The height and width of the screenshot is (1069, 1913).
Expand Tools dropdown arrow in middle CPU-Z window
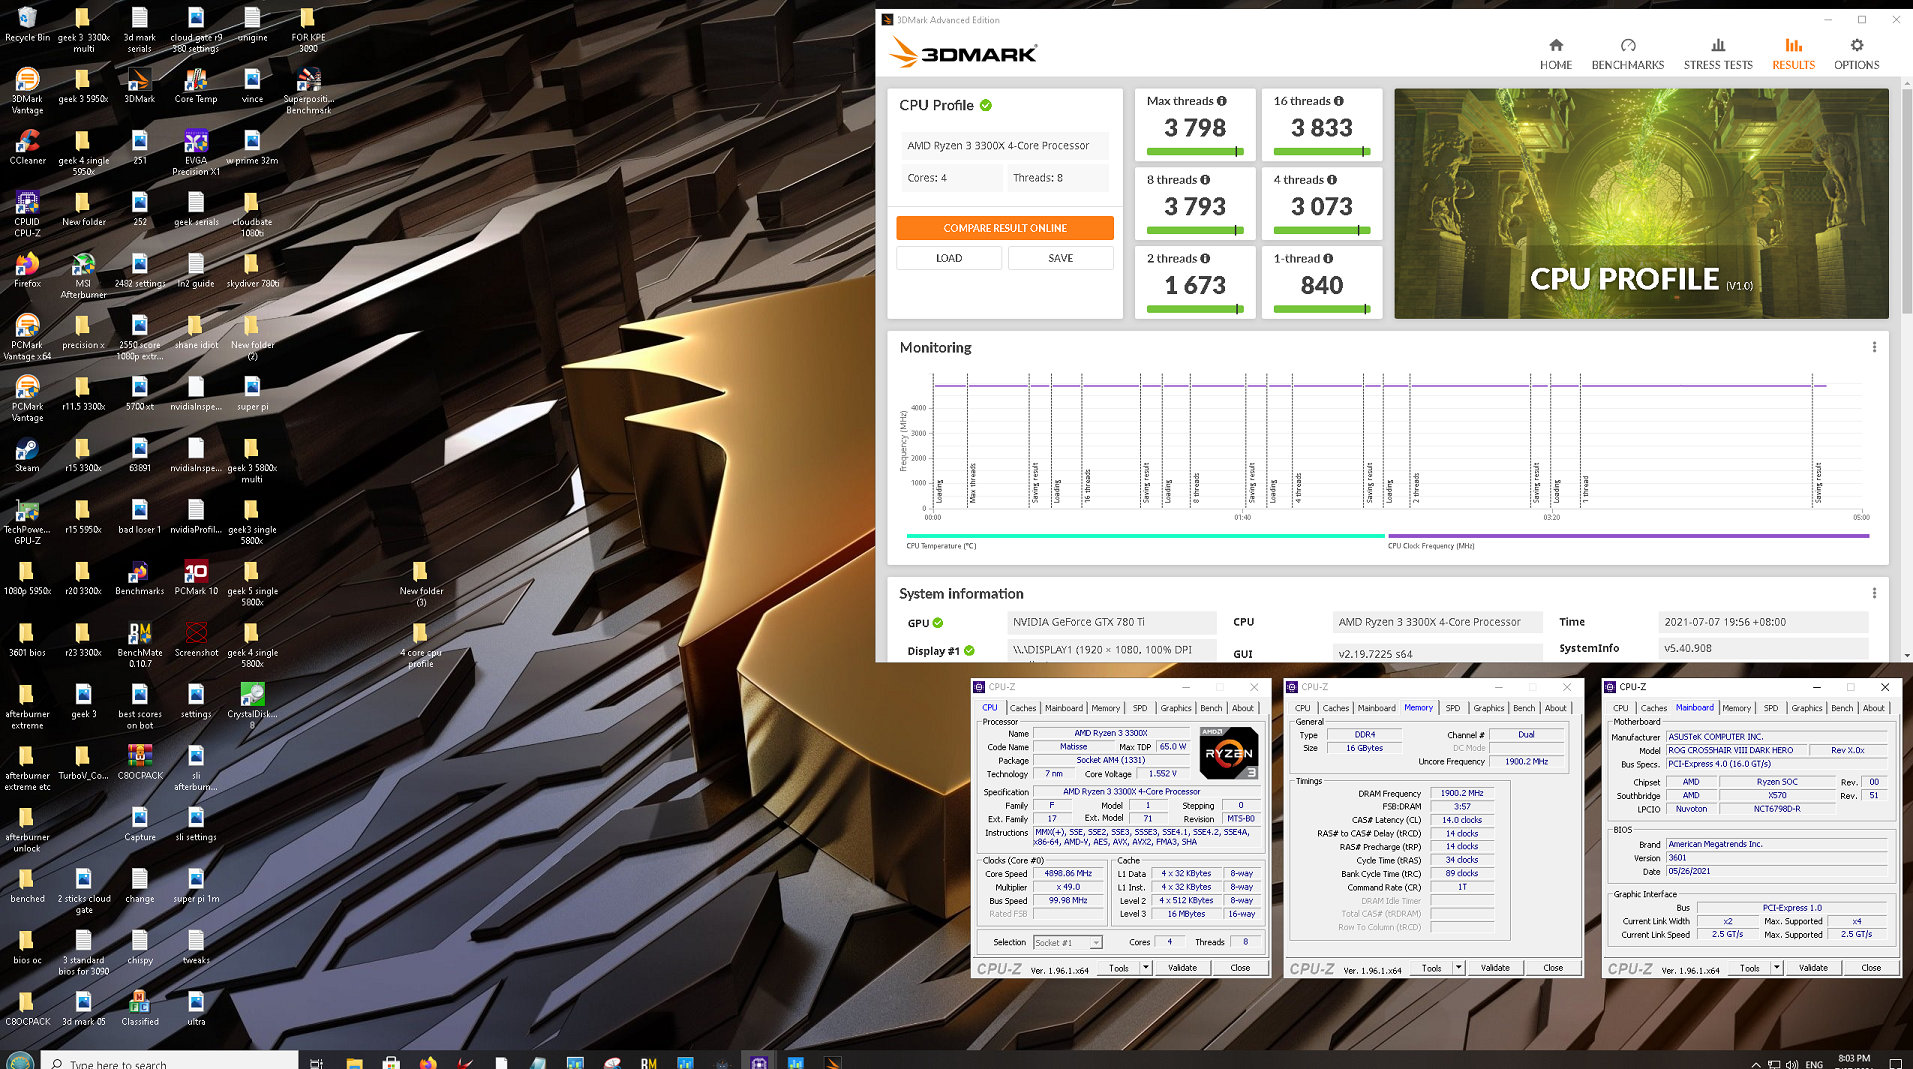point(1459,967)
